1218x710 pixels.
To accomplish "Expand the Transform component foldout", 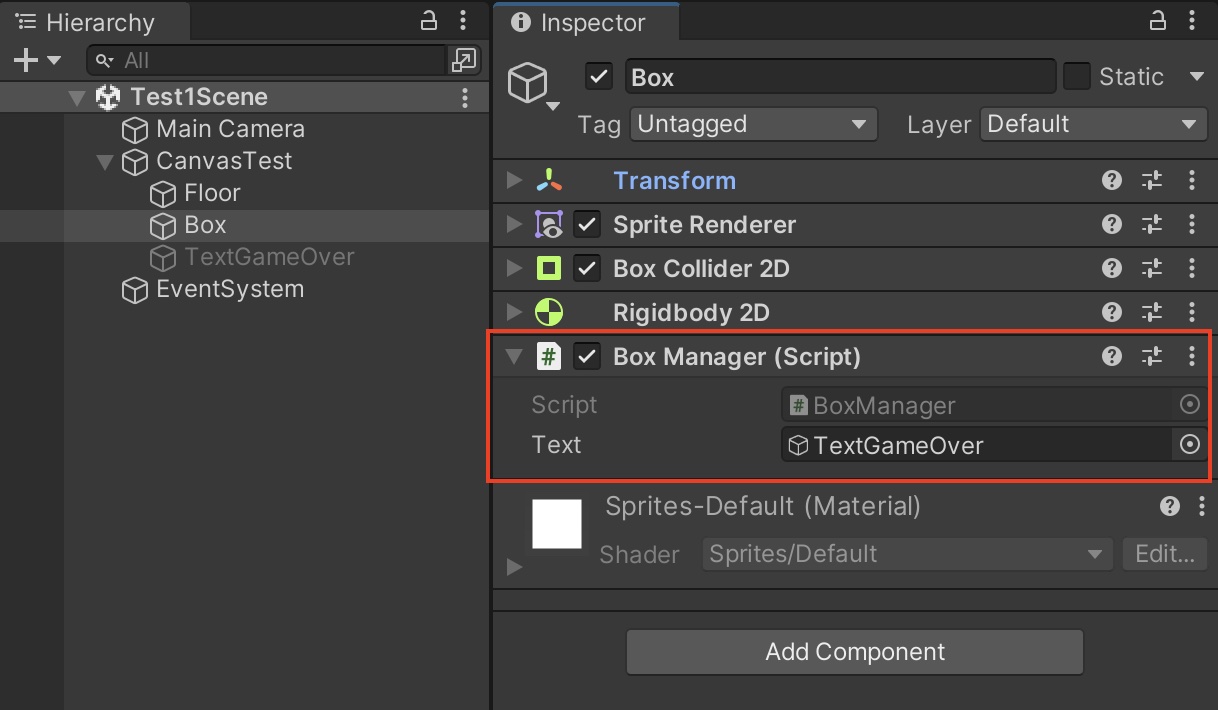I will click(515, 181).
